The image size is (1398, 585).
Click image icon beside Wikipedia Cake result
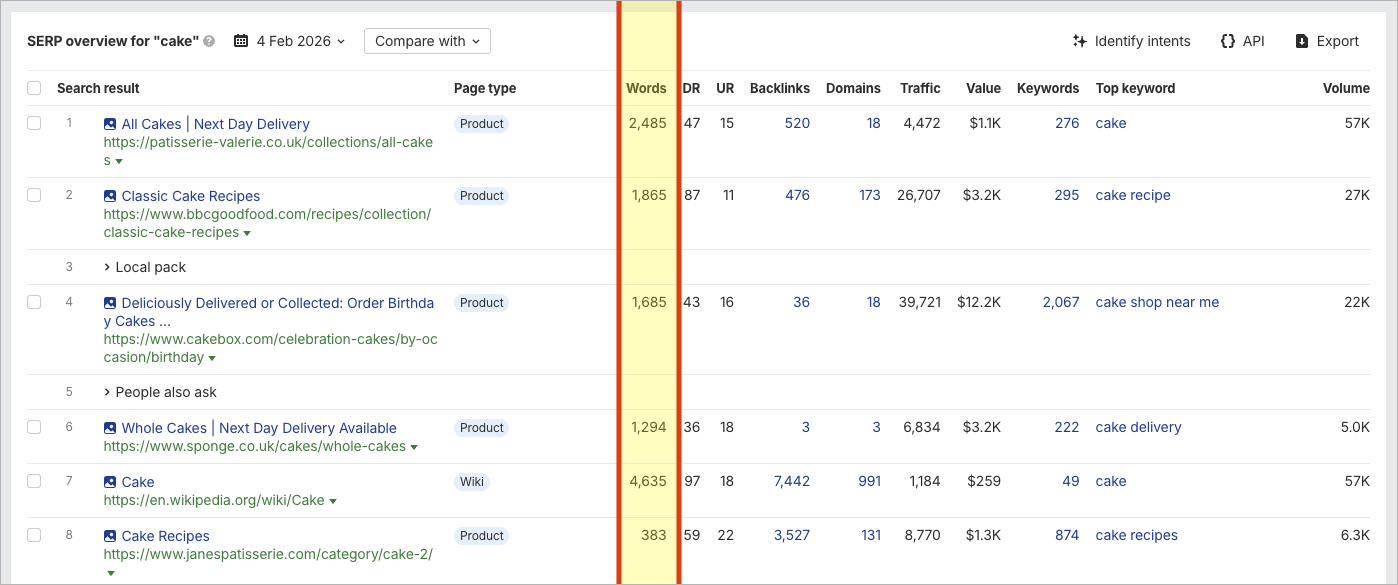coord(110,482)
